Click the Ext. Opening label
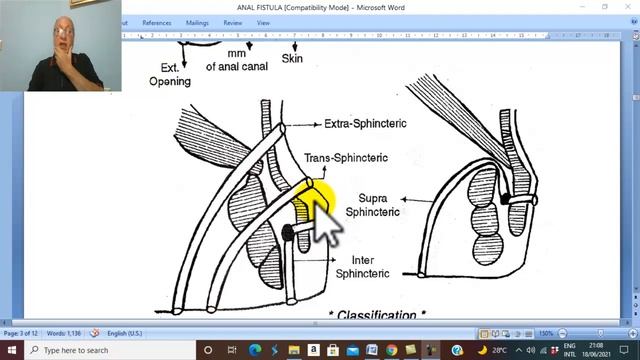Screen dimensions: 640x360 click(x=170, y=74)
